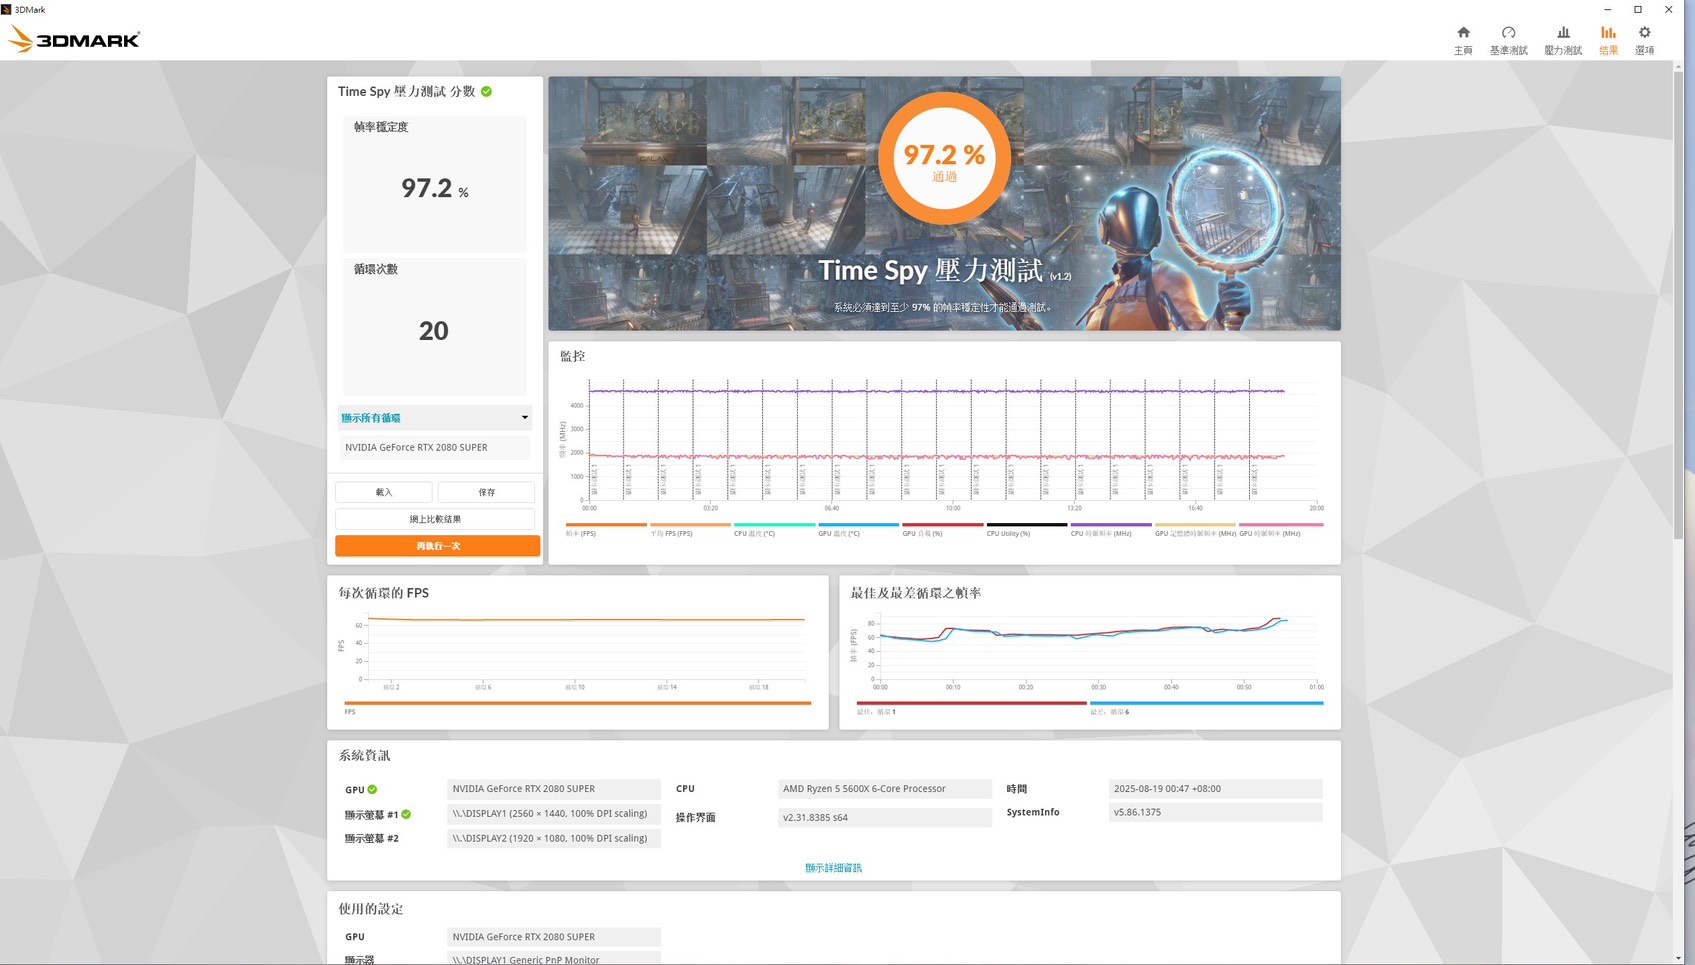The width and height of the screenshot is (1695, 965).
Task: Minimize the 3DMark window
Action: click(x=1607, y=9)
